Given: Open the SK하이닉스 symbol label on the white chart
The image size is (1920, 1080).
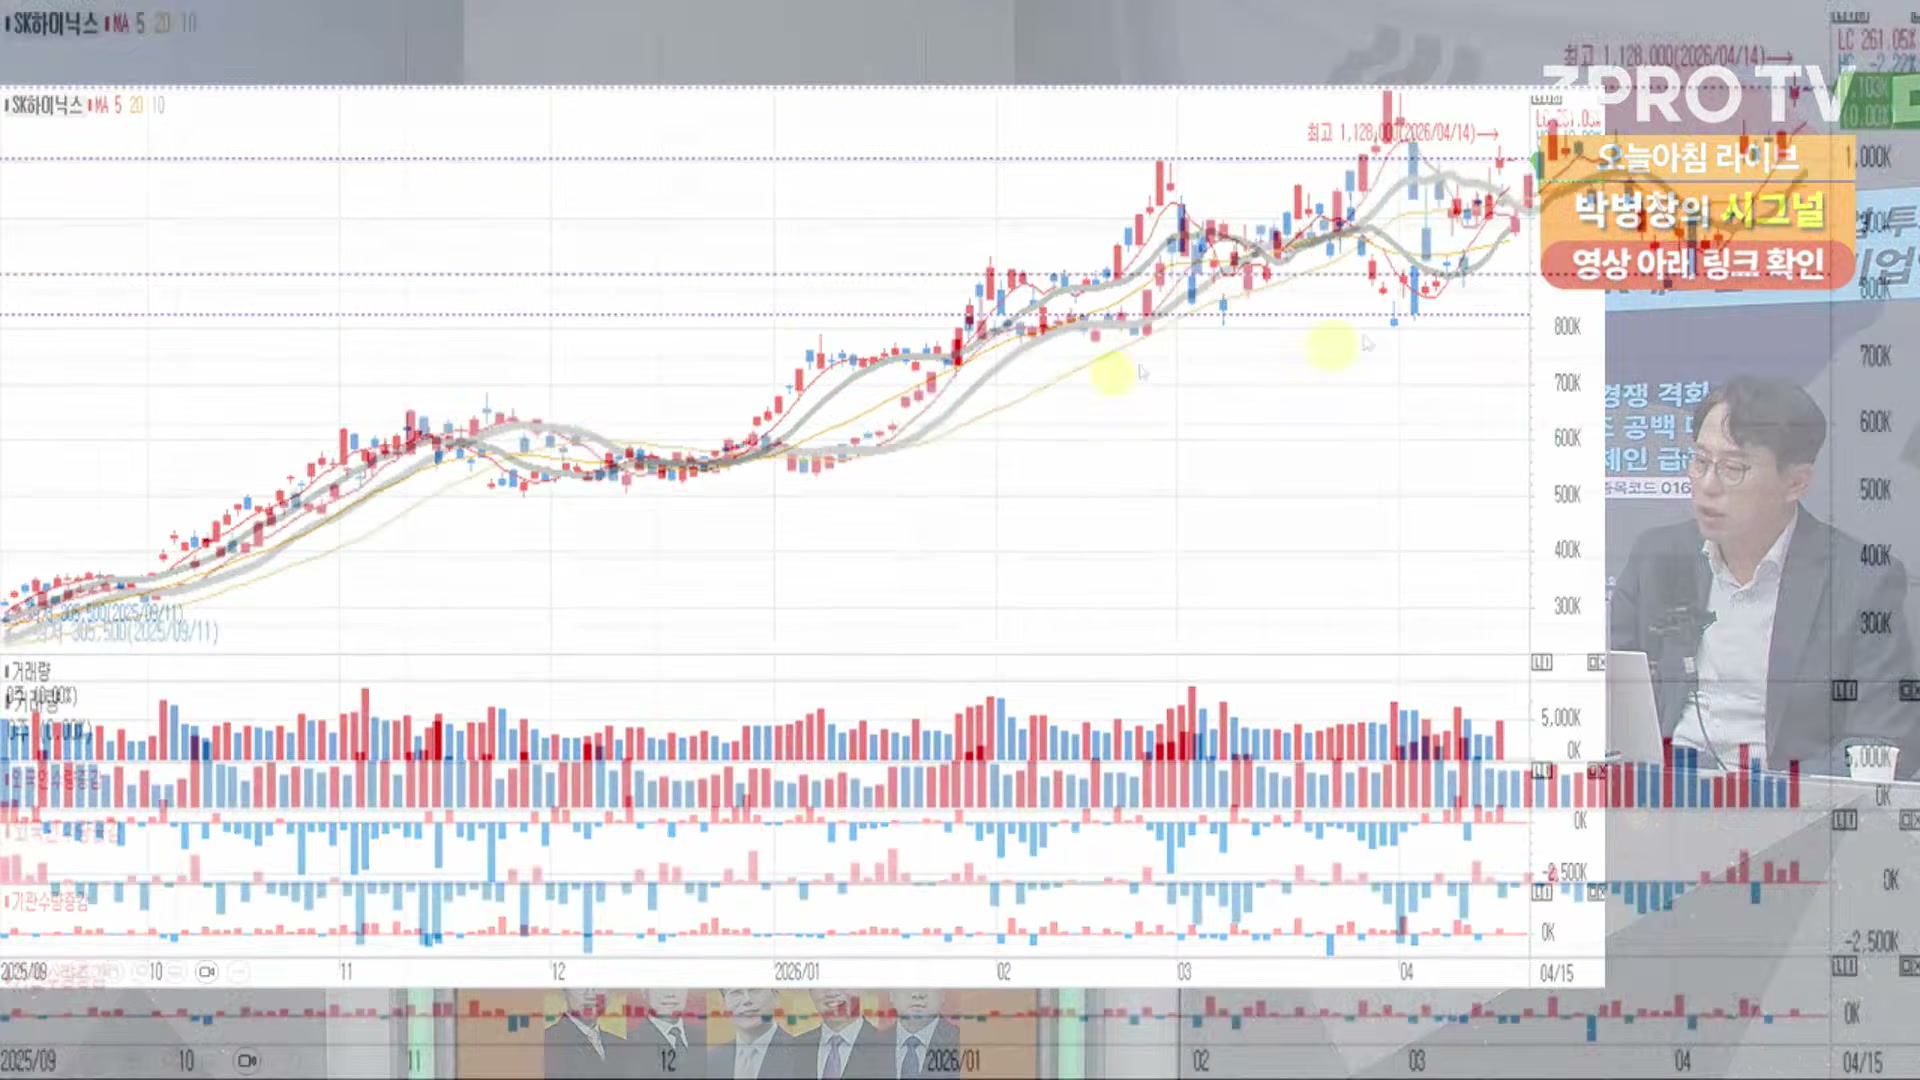Looking at the screenshot, I should click(46, 106).
